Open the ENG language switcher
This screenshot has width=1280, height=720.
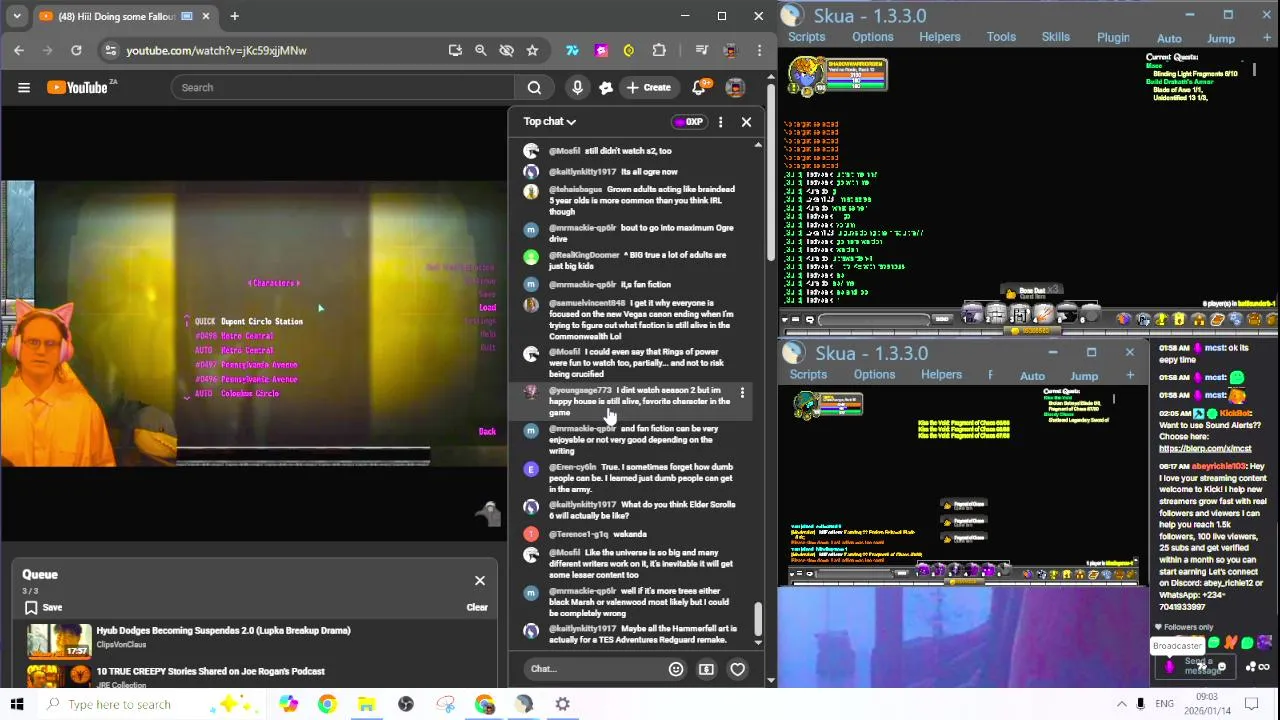1165,704
